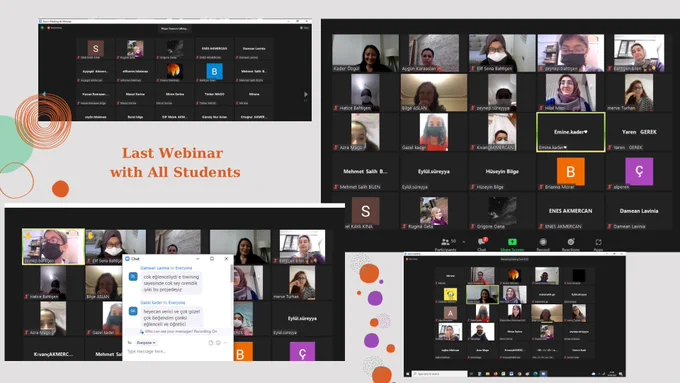This screenshot has height=383, width=680.
Task: Click Gazel kader's chat message bubble
Action: click(x=172, y=318)
